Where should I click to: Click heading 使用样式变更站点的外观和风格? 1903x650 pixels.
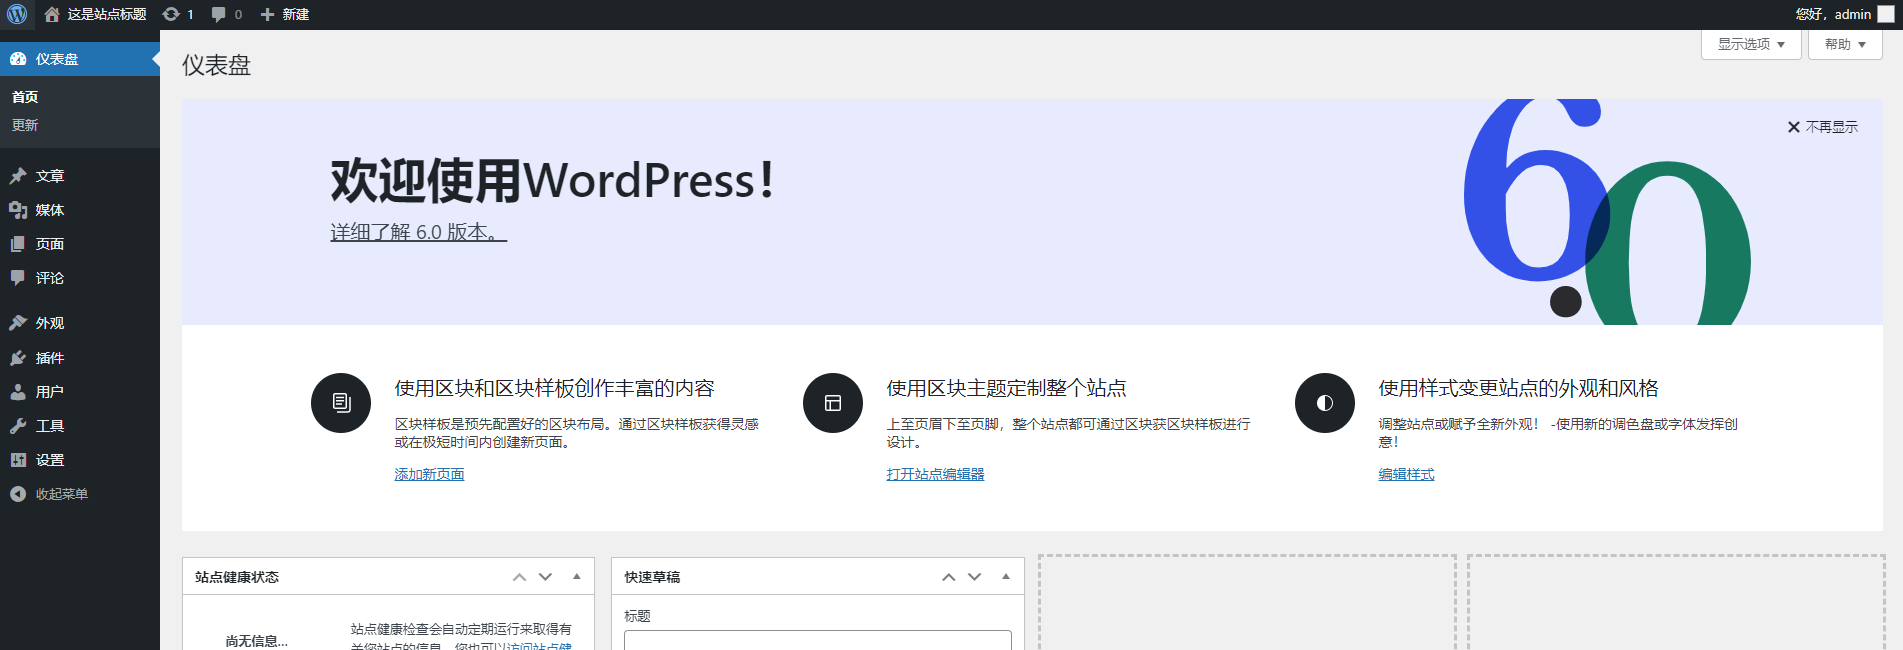1518,388
